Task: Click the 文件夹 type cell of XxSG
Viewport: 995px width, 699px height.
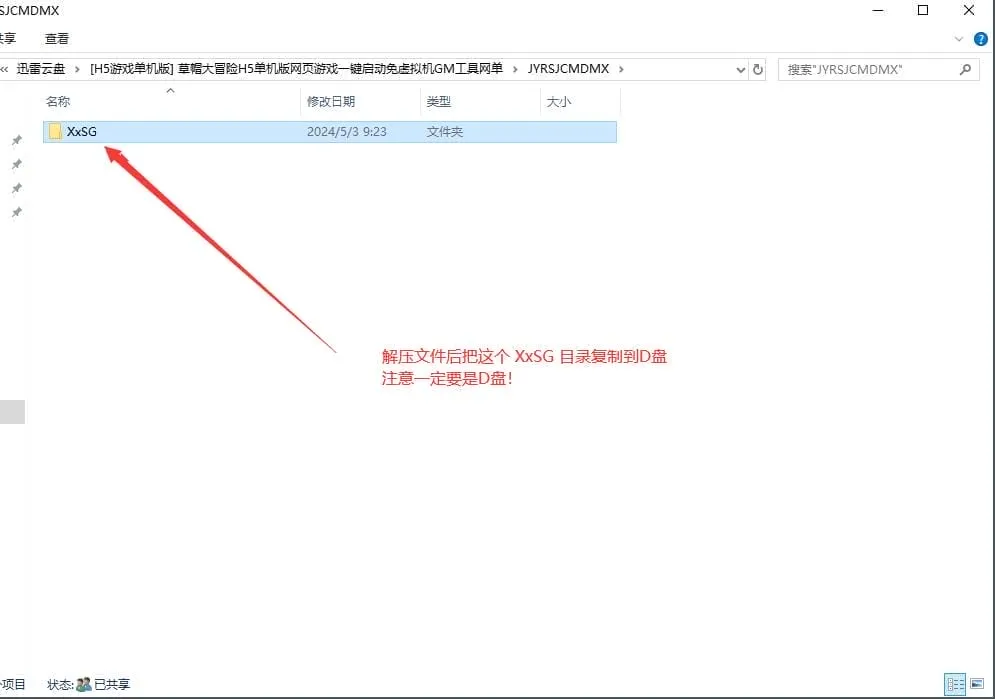Action: coord(445,131)
